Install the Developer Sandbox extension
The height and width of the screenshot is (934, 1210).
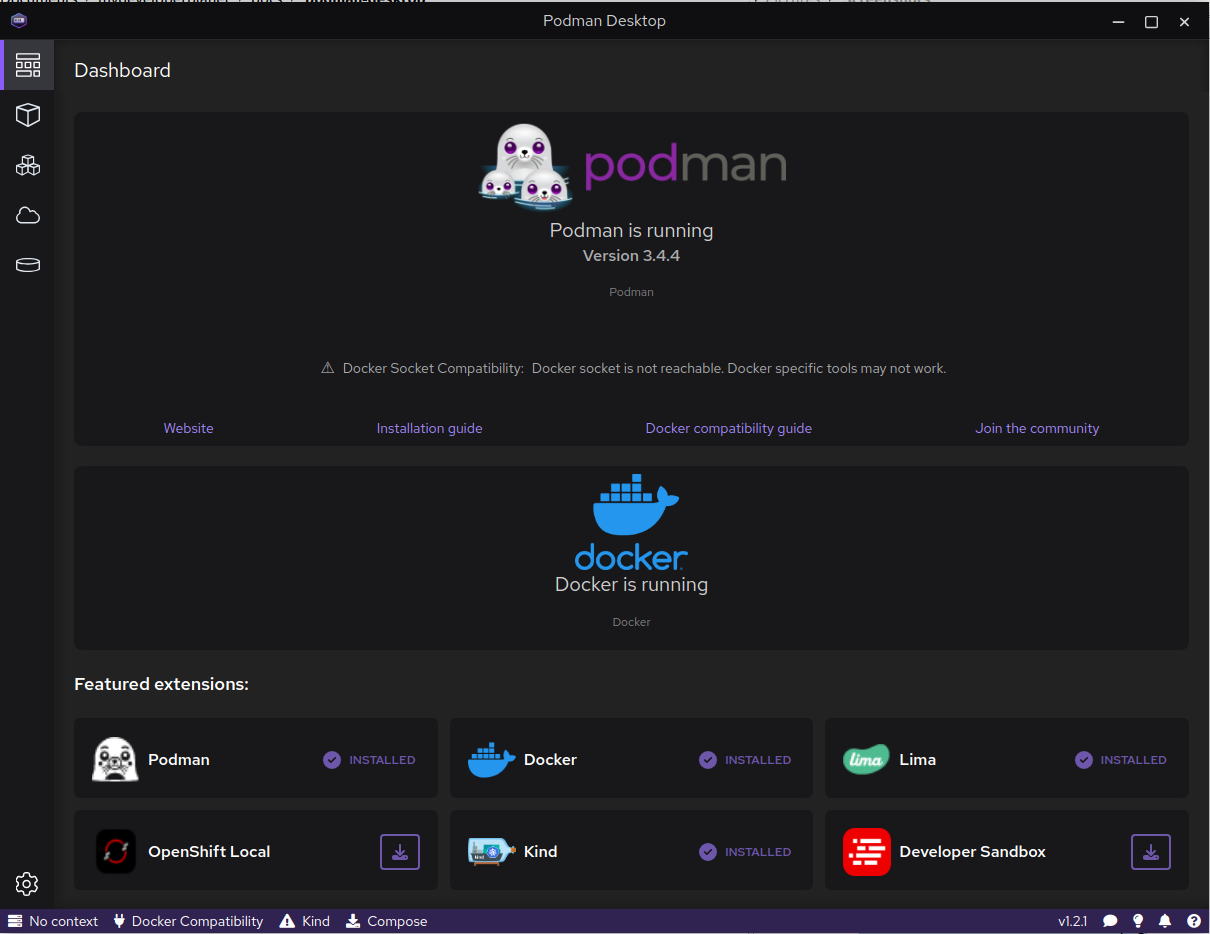point(1151,851)
